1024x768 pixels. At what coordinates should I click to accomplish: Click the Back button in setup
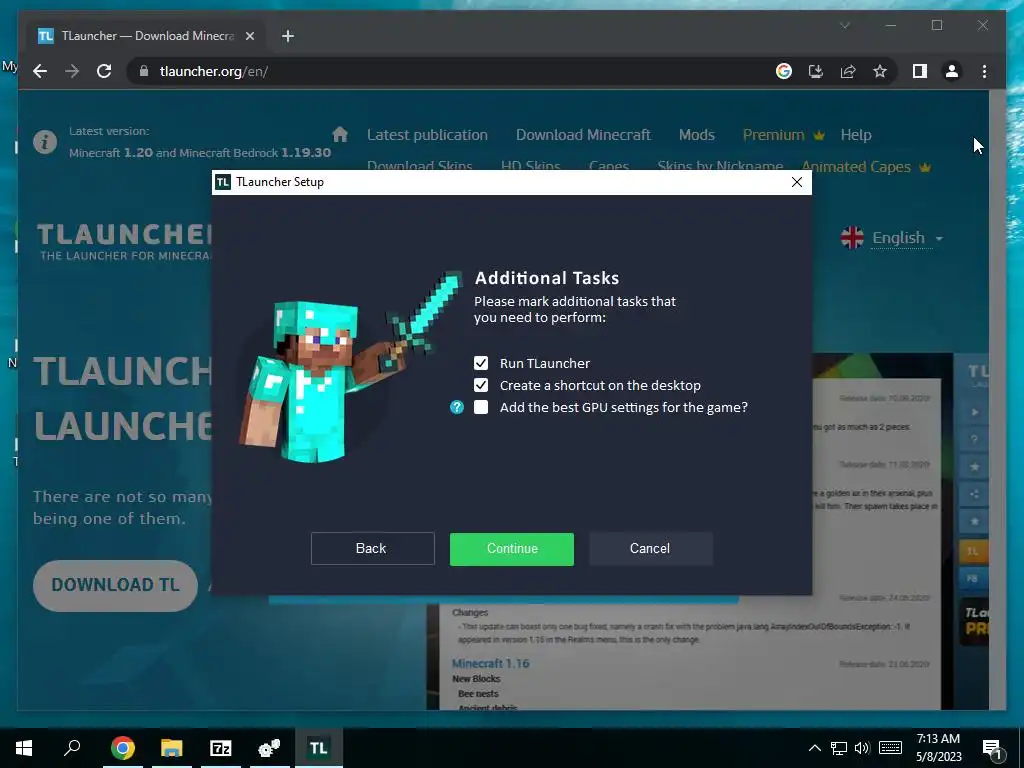click(x=372, y=549)
